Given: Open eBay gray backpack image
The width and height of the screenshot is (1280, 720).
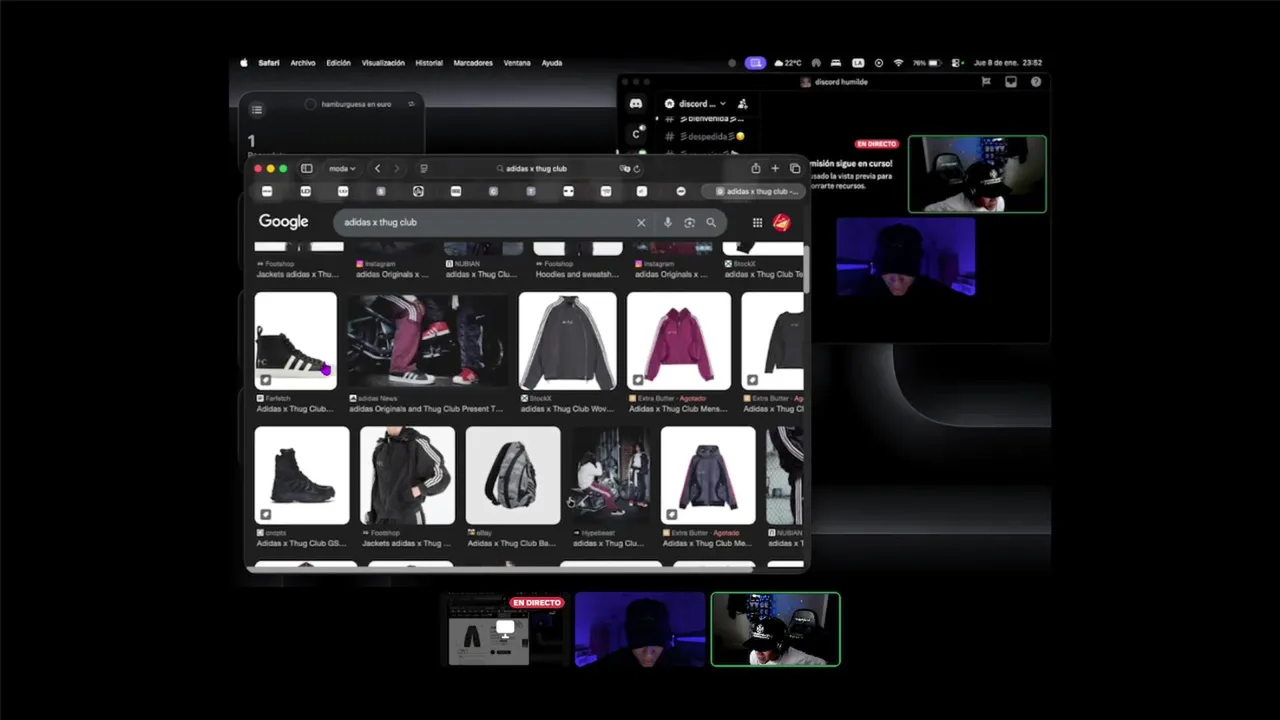Looking at the screenshot, I should pyautogui.click(x=513, y=475).
